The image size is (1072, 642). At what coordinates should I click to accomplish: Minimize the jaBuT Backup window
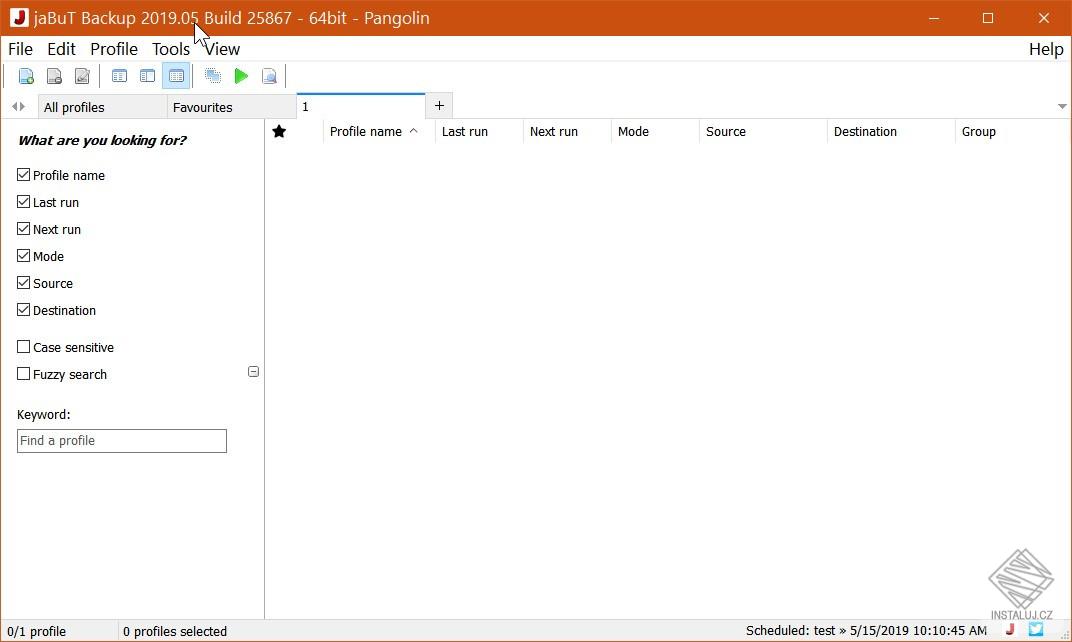(x=934, y=18)
